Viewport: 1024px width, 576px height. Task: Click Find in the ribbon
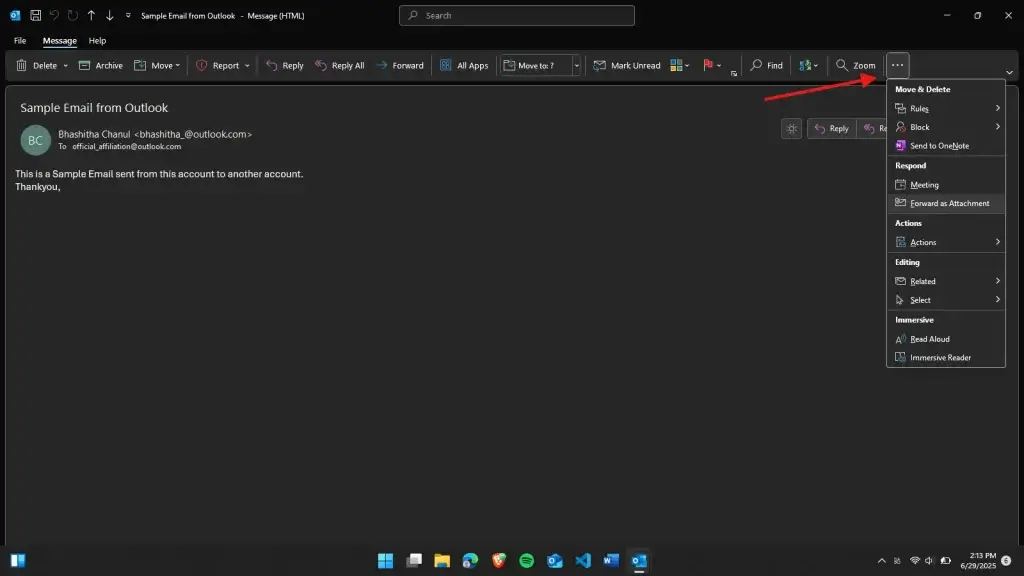[x=767, y=65]
